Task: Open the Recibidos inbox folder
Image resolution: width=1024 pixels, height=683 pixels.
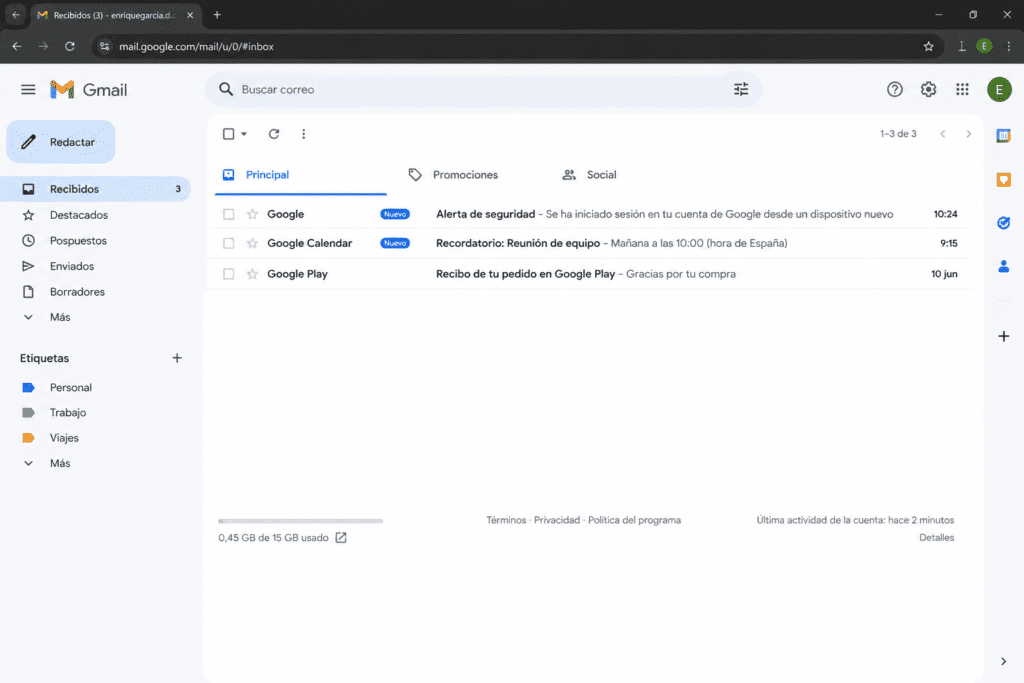Action: click(95, 189)
